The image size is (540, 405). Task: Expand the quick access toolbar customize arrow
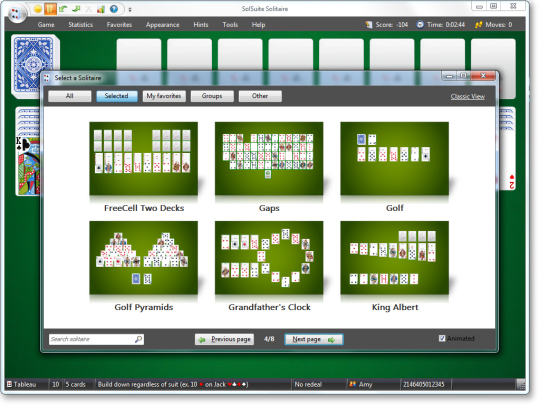[130, 10]
